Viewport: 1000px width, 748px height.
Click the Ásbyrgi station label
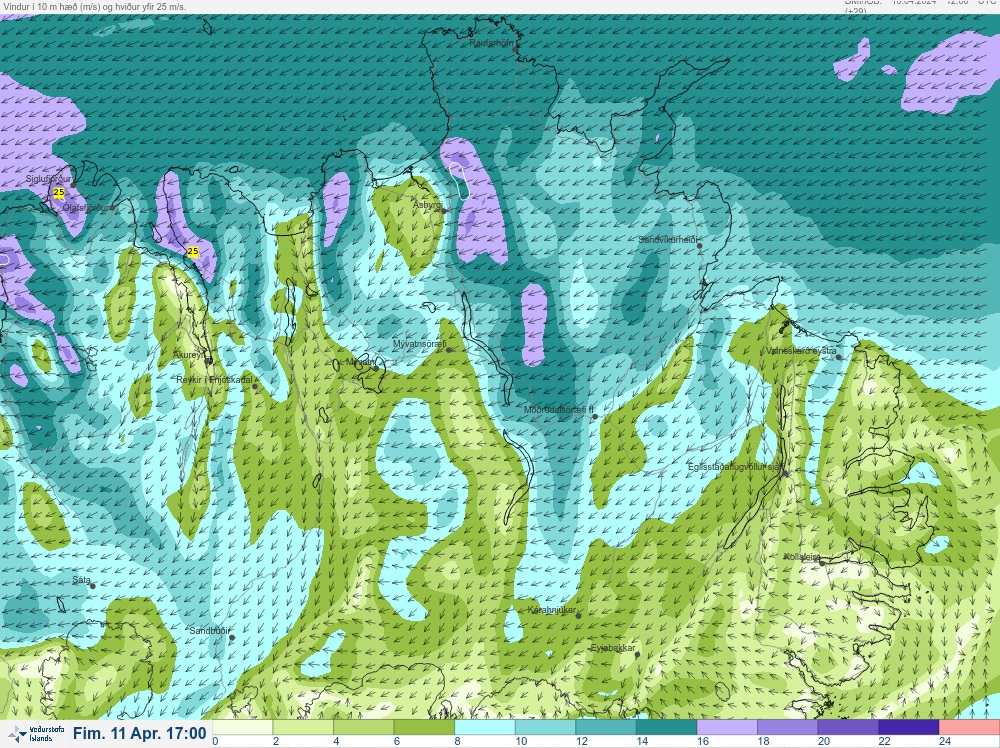click(x=427, y=205)
